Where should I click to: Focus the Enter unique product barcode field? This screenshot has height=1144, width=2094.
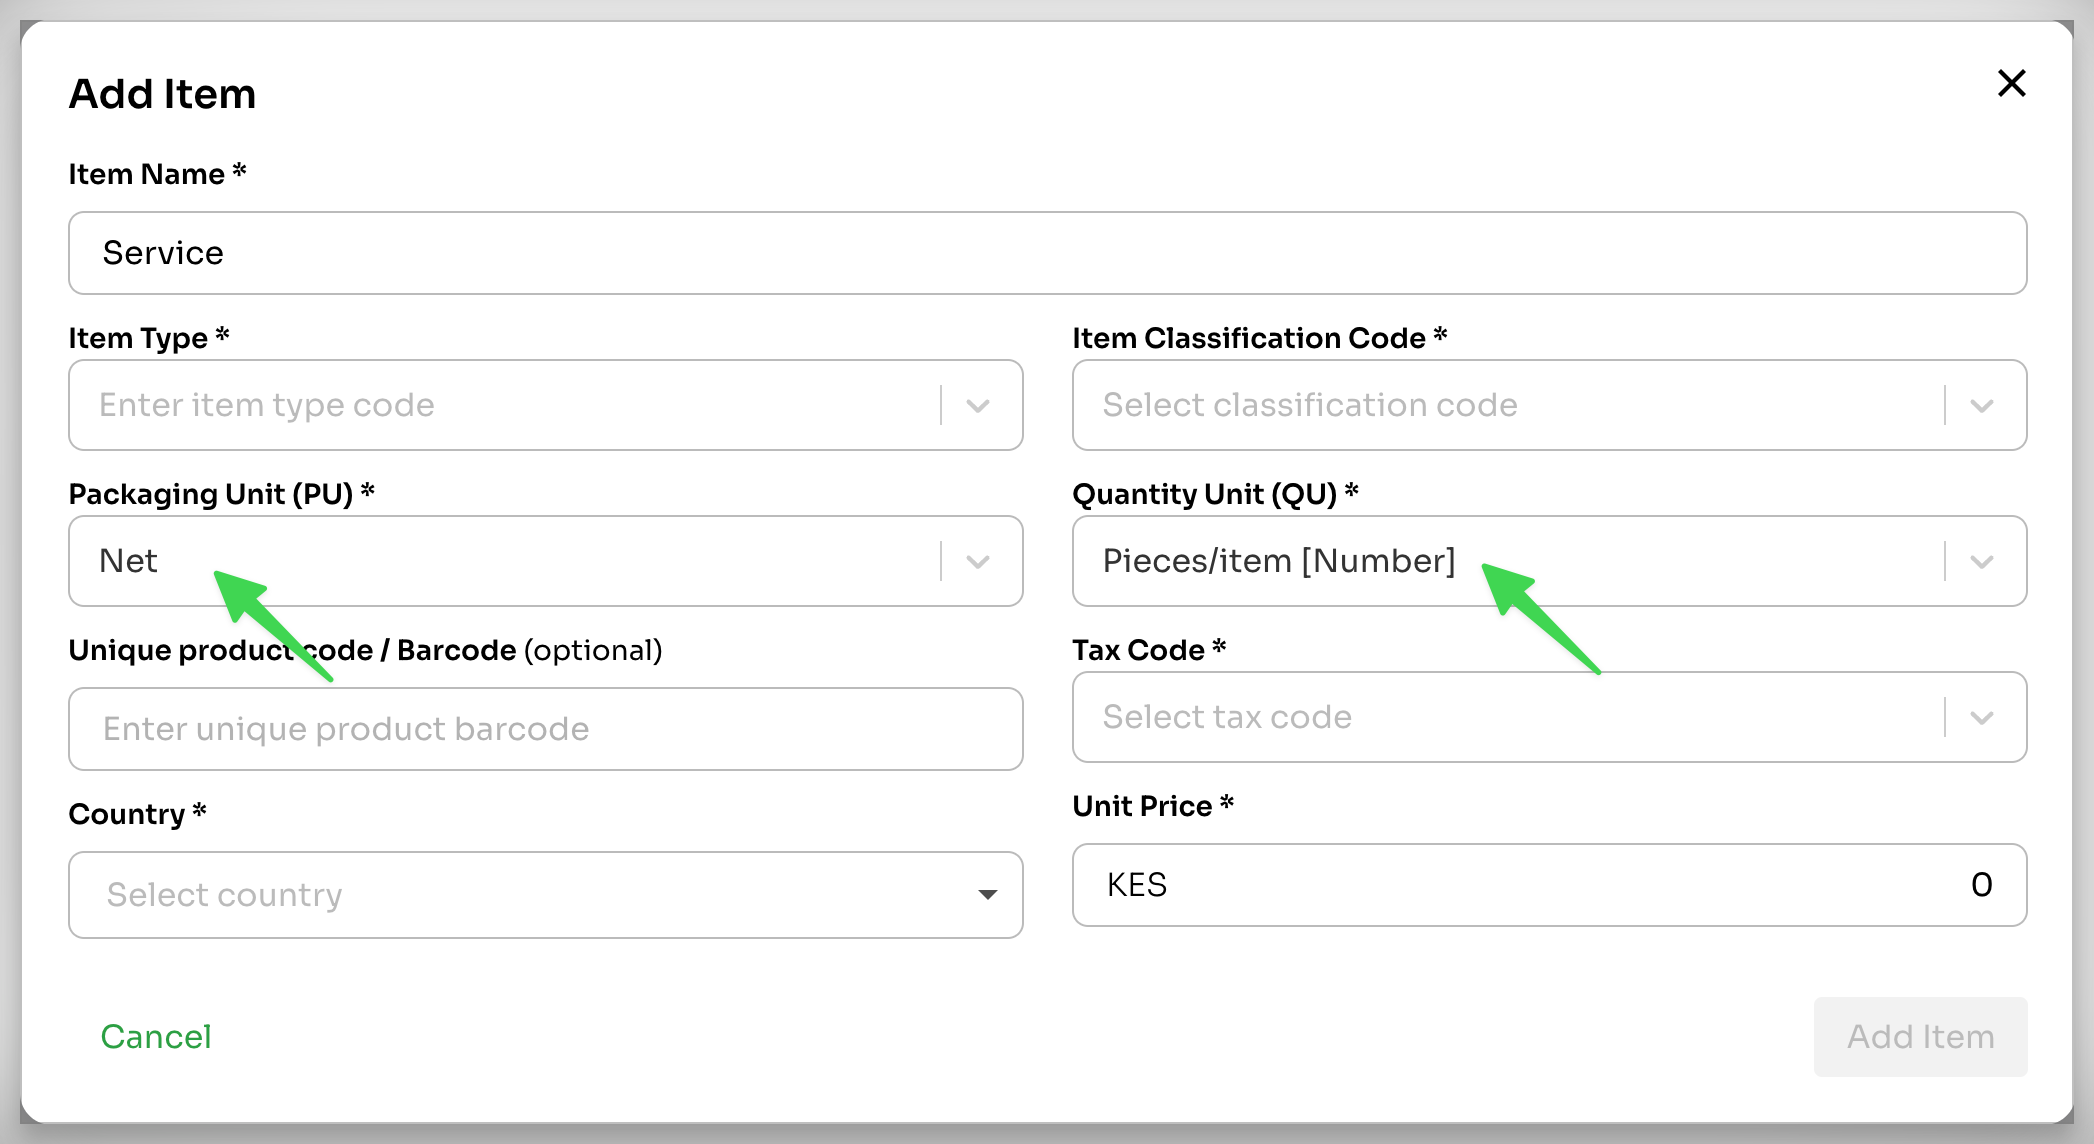[x=545, y=729]
